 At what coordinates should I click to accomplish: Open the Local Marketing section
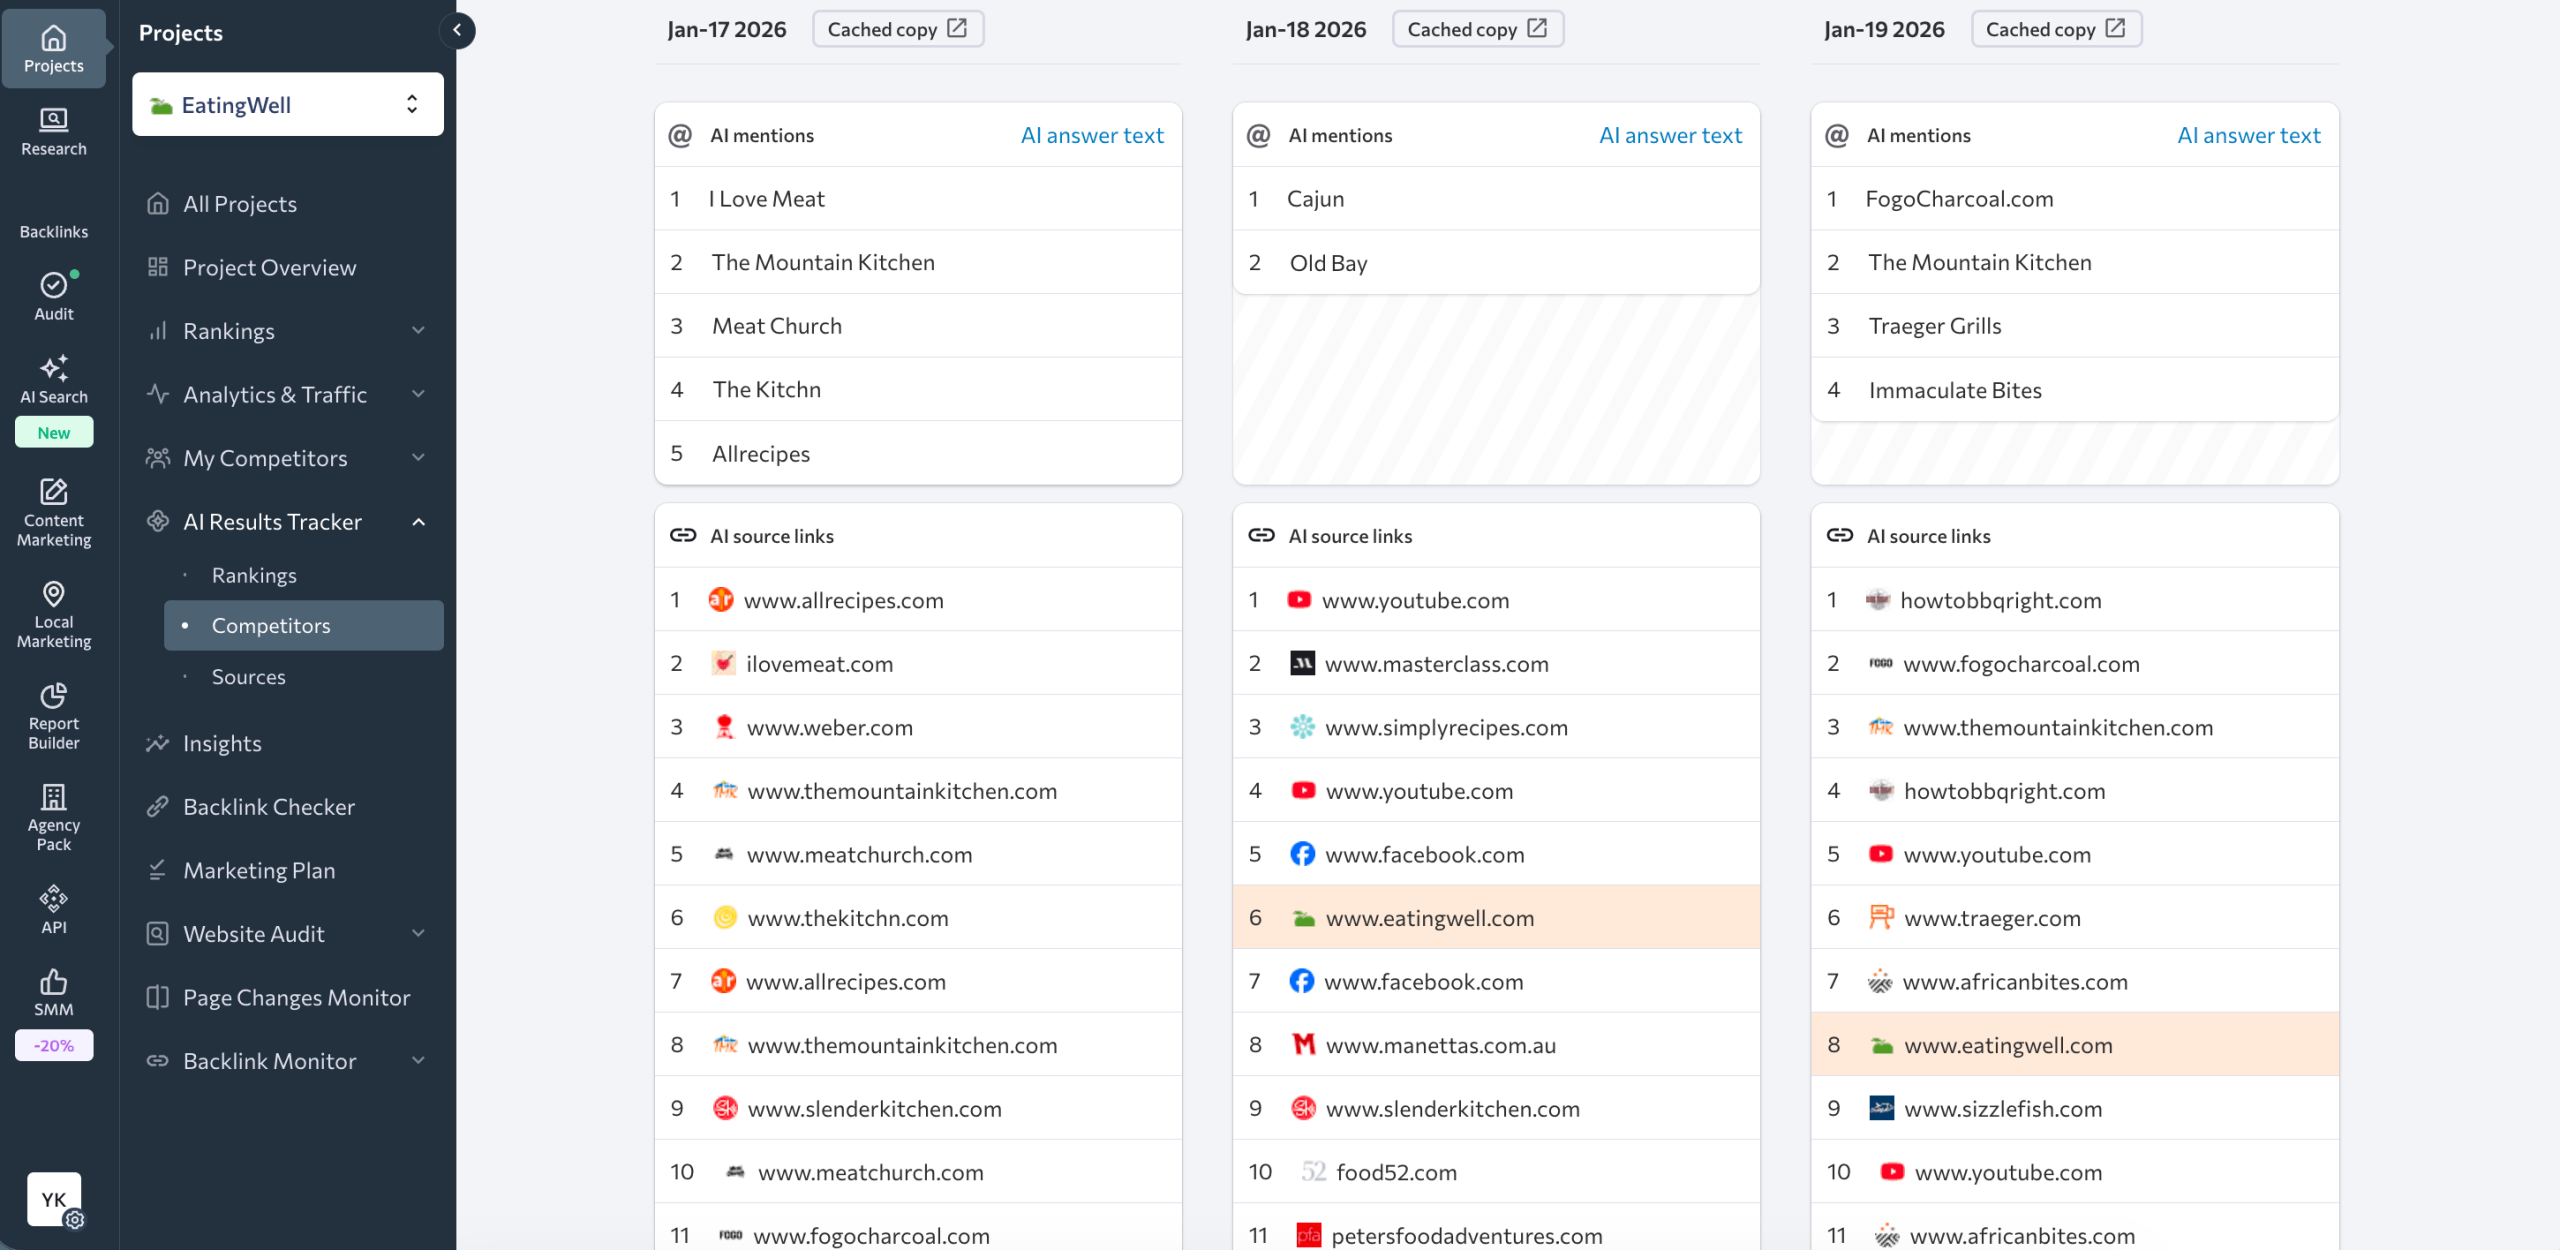click(x=53, y=613)
